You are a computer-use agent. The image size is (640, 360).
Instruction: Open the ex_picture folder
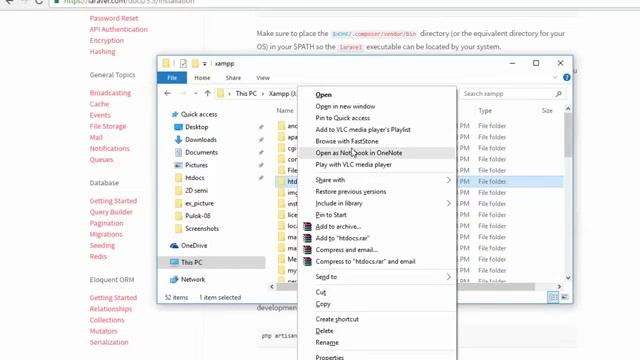pos(199,203)
